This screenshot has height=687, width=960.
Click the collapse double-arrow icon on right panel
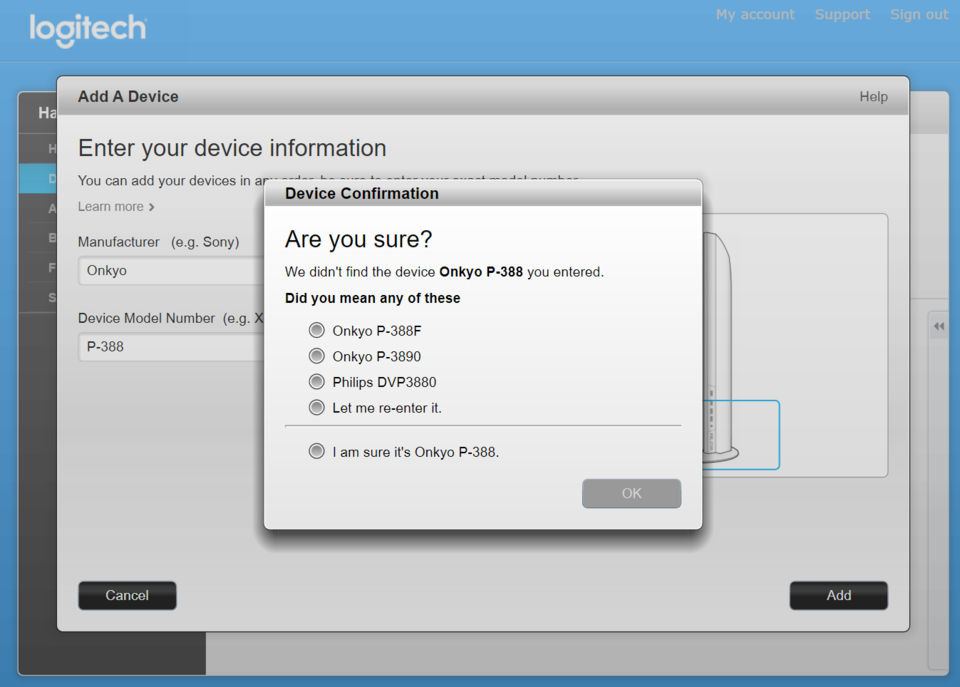(x=939, y=326)
